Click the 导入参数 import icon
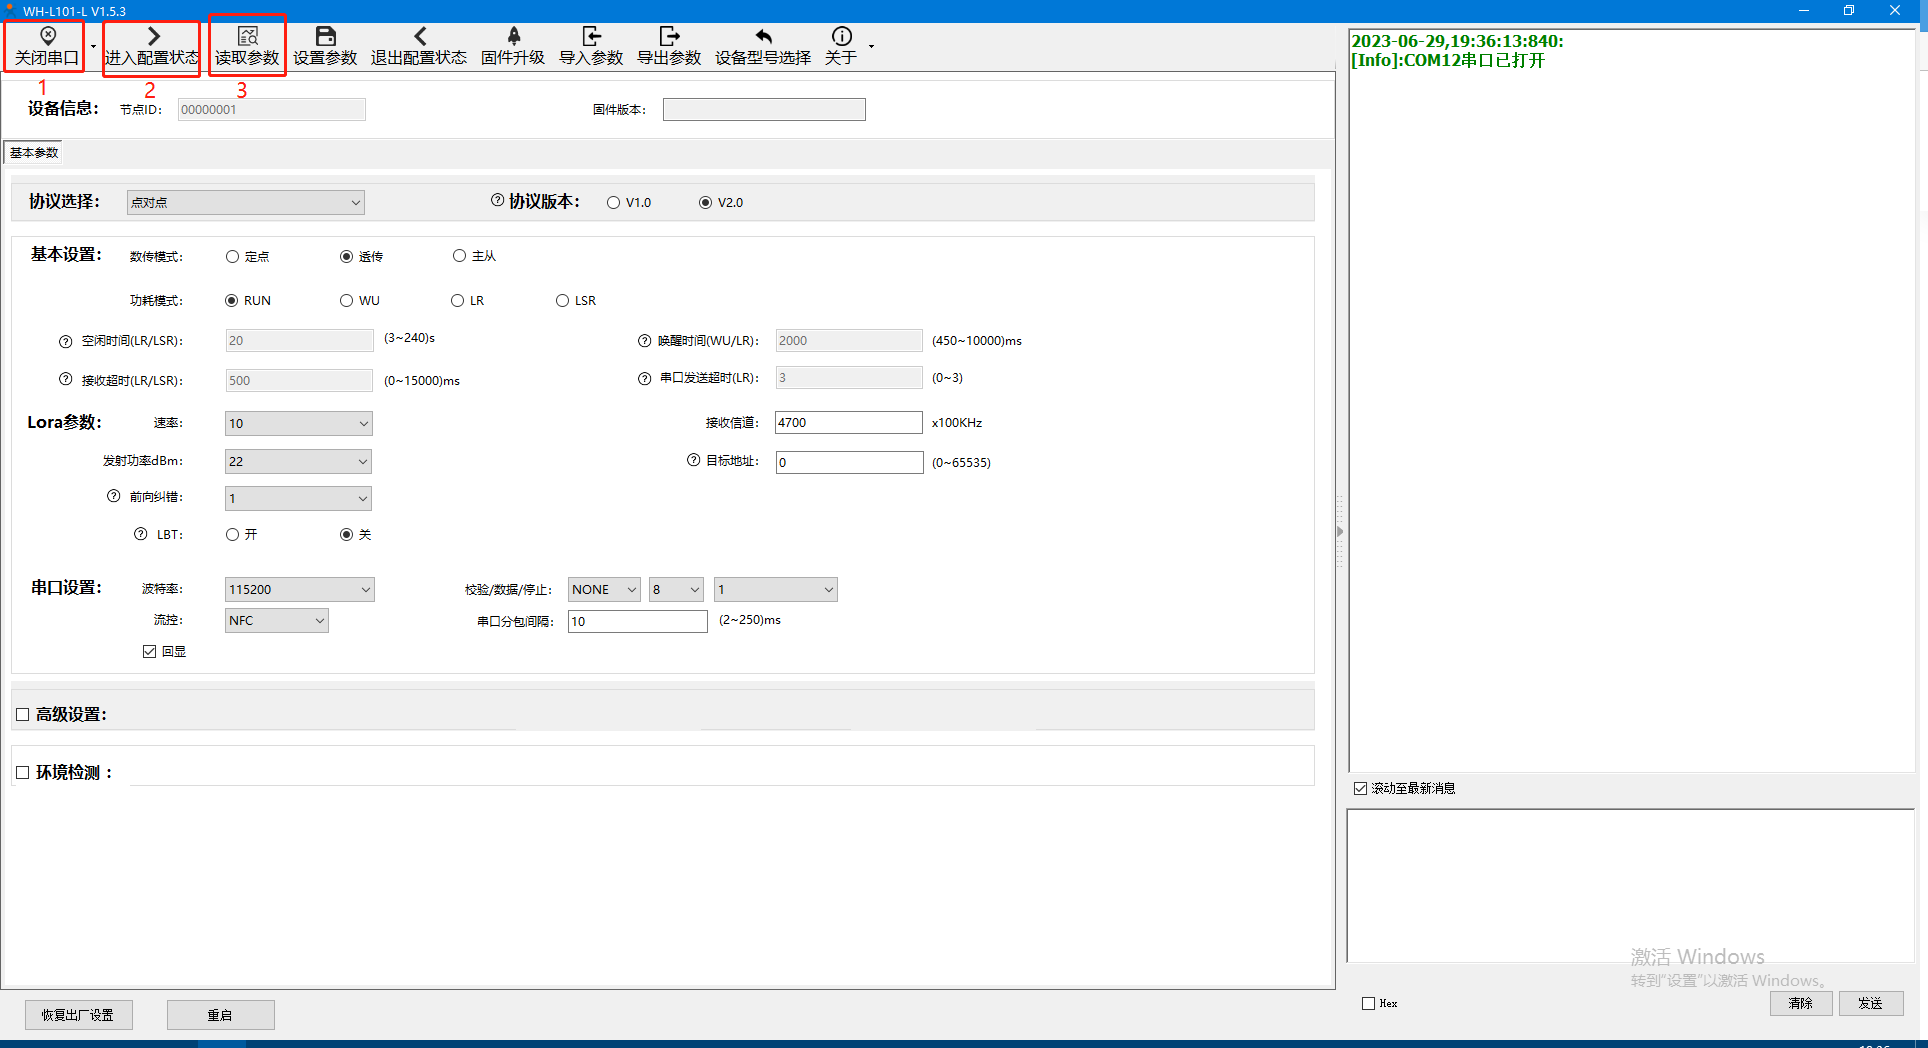 click(591, 37)
